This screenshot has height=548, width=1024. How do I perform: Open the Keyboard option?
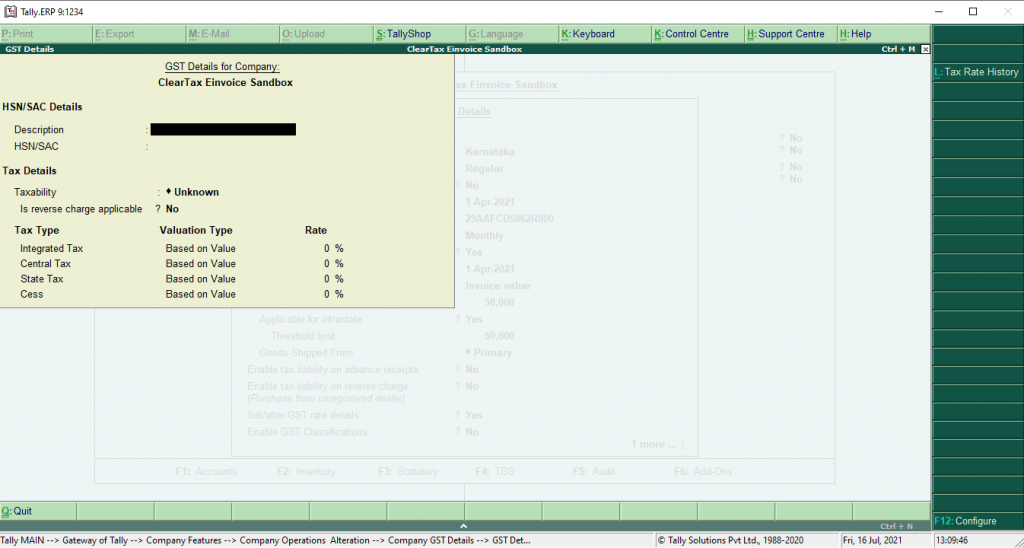[x=605, y=34]
